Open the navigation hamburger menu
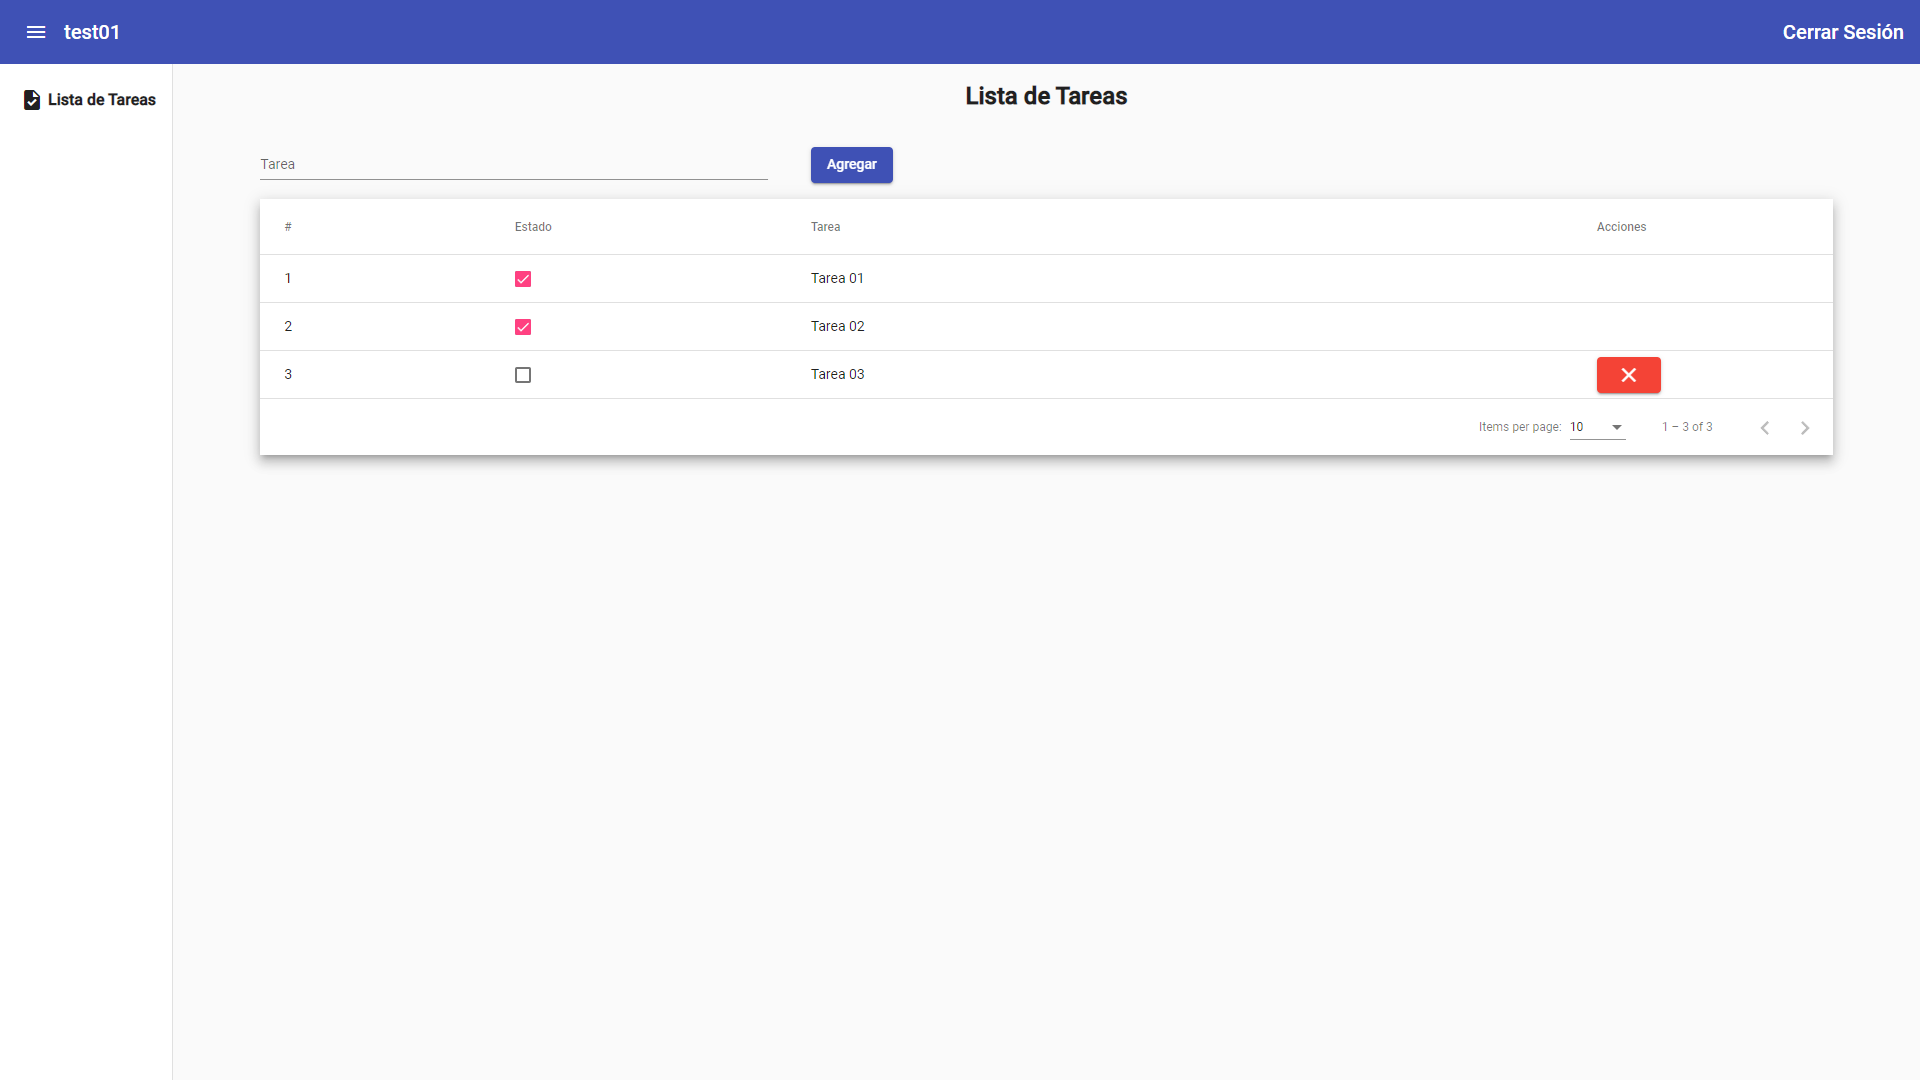The width and height of the screenshot is (1920, 1080). click(36, 32)
